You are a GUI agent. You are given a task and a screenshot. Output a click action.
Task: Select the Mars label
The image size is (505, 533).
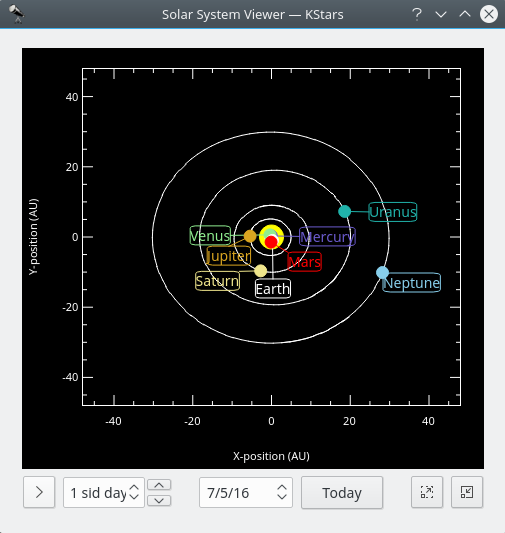tap(304, 262)
